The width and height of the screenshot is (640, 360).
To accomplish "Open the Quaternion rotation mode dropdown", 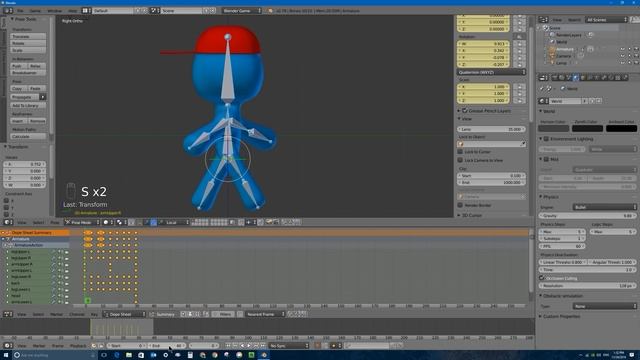I will click(x=491, y=72).
